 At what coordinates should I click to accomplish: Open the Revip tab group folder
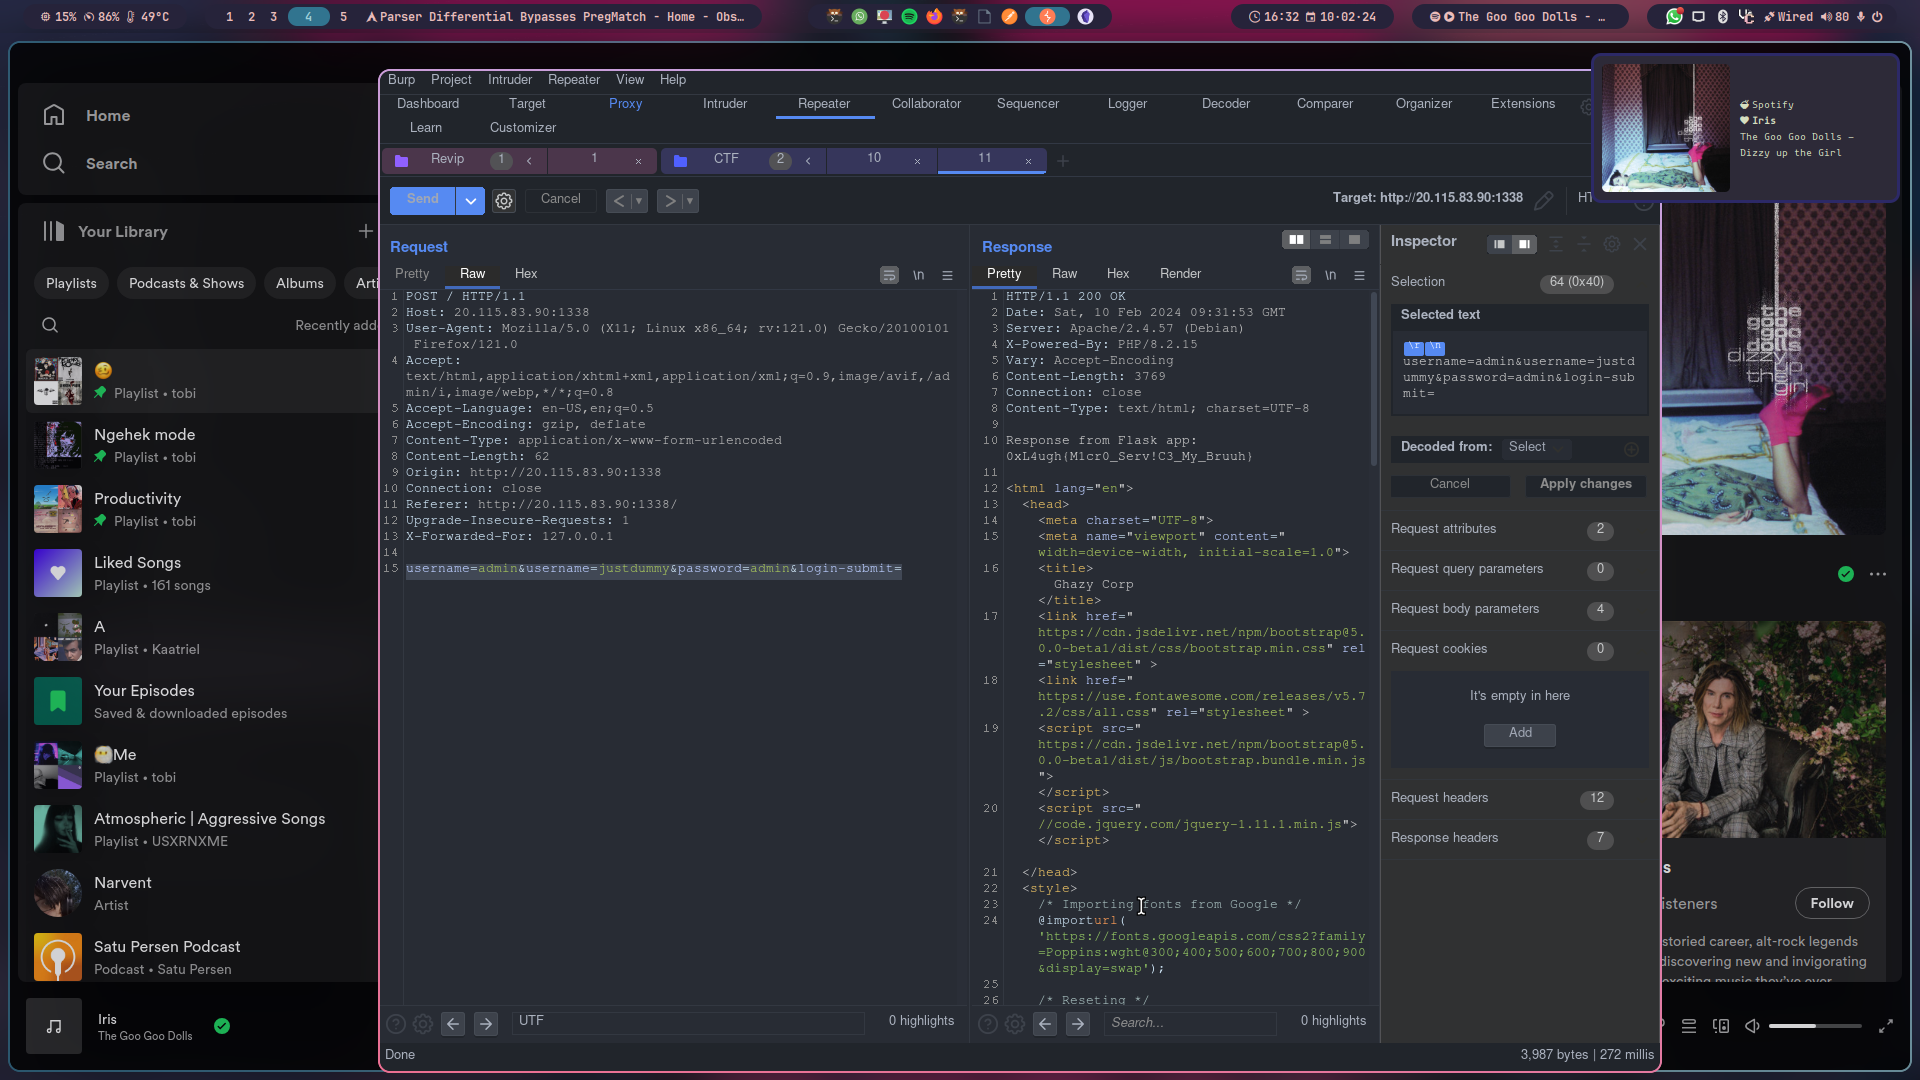(401, 160)
